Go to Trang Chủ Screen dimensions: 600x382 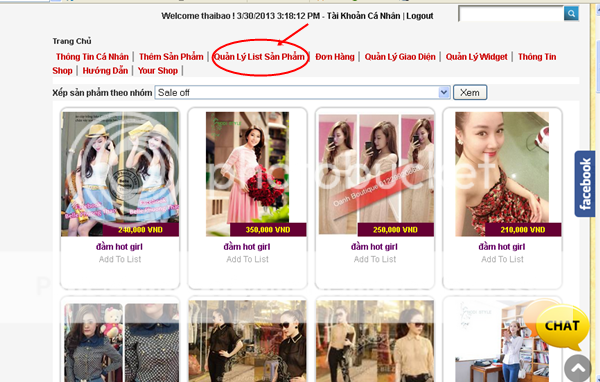pyautogui.click(x=72, y=41)
